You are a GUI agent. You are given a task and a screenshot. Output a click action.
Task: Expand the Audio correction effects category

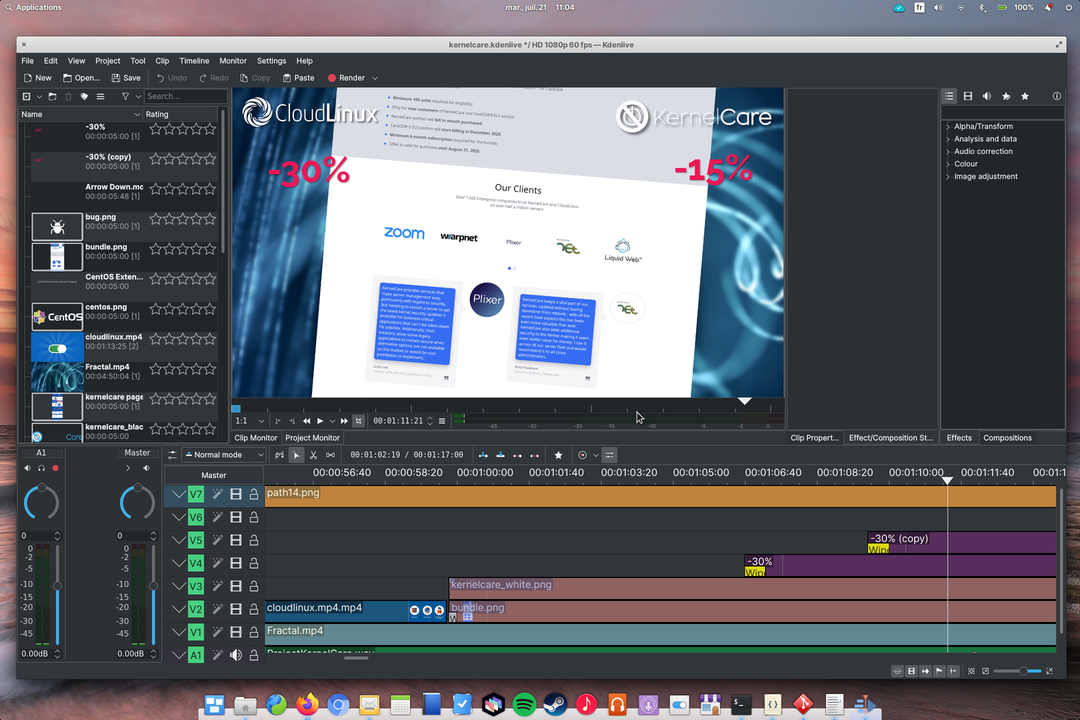948,152
